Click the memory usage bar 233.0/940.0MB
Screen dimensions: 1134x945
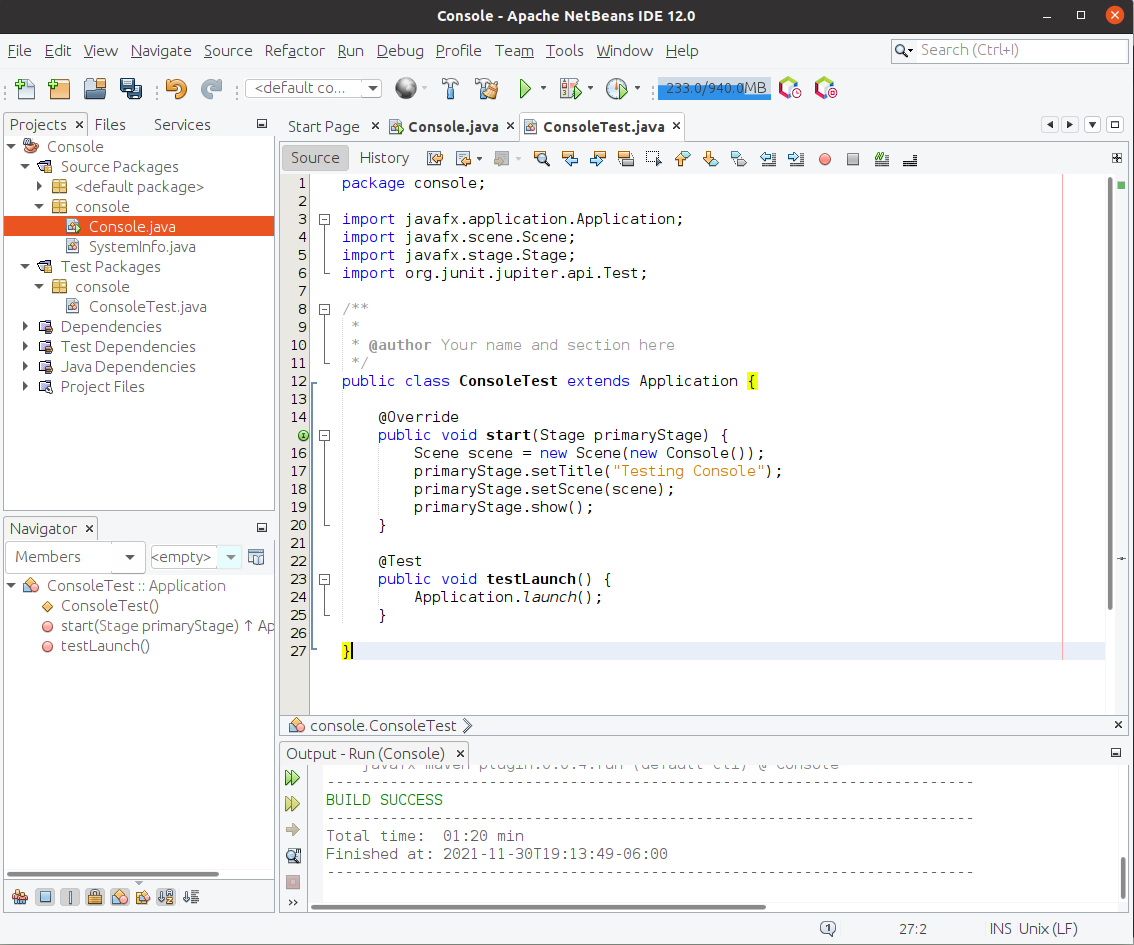pyautogui.click(x=714, y=89)
